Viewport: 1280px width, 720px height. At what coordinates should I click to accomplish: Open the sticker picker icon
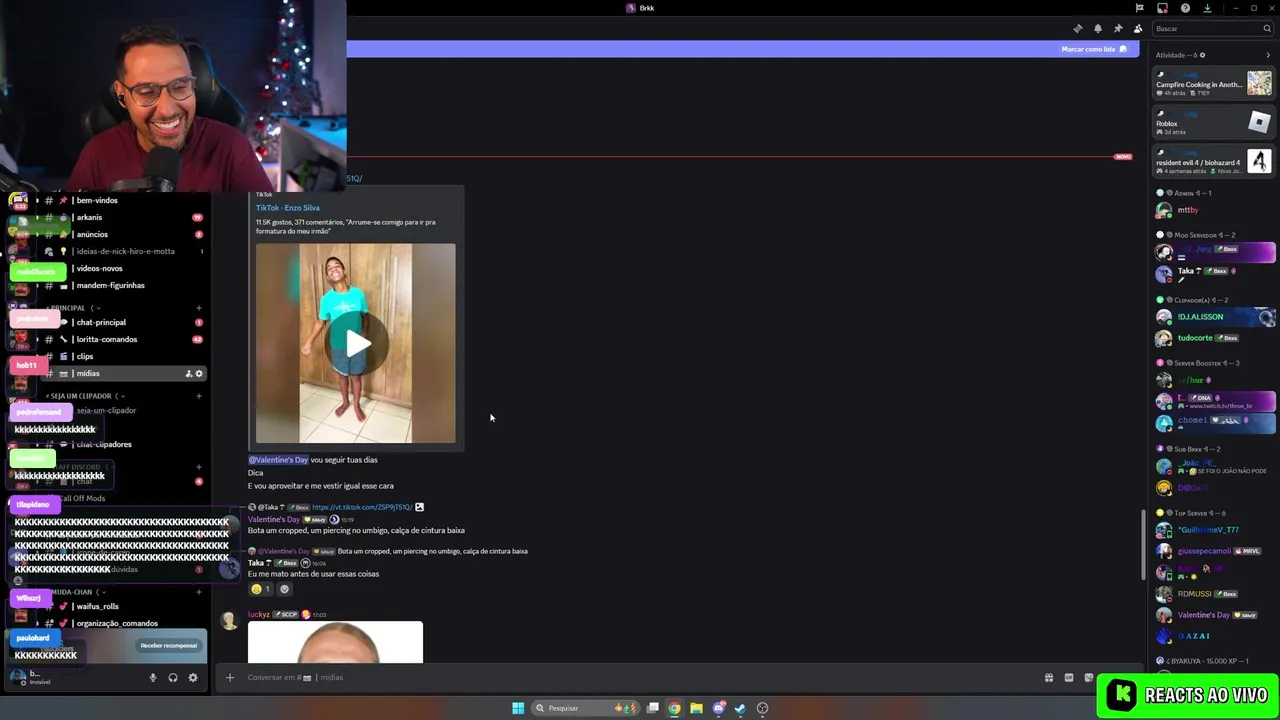(1088, 677)
